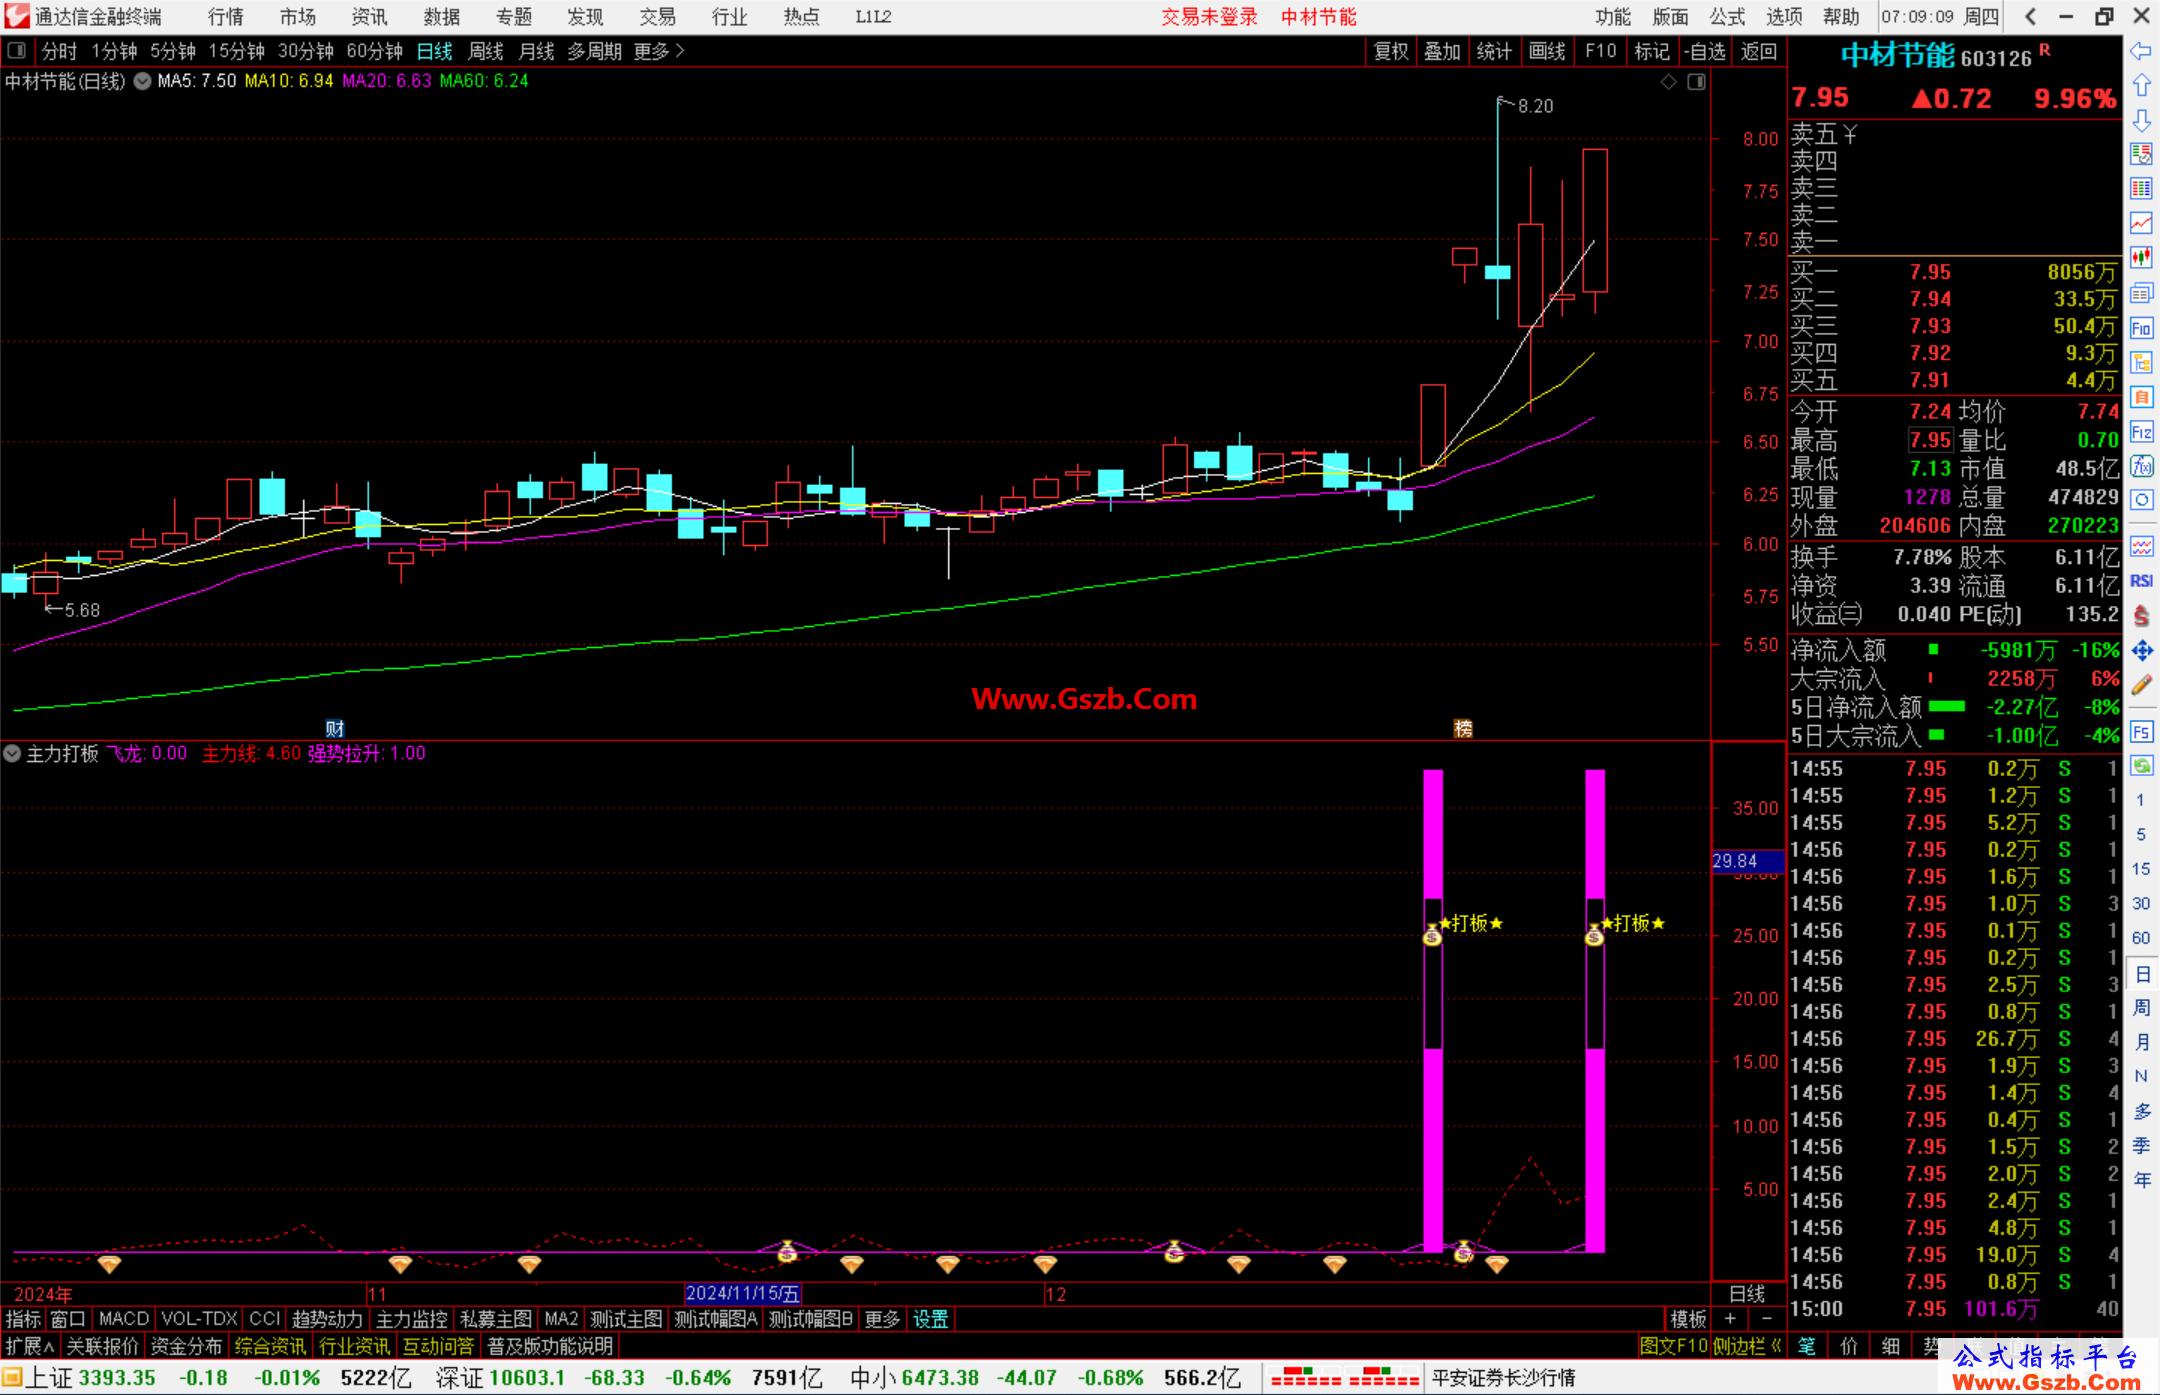Click the panel layout icon beside diamond

click(1696, 82)
